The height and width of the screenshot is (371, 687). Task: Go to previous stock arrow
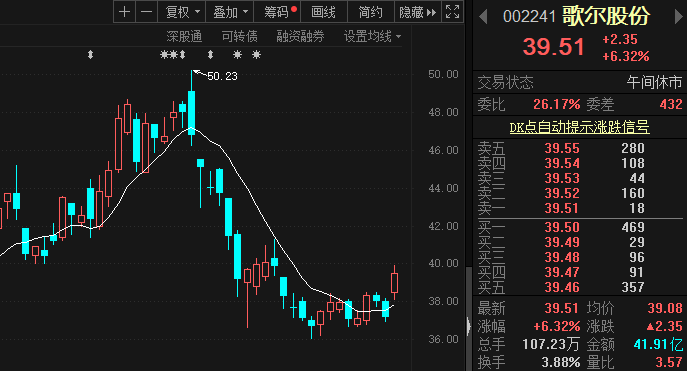483,17
